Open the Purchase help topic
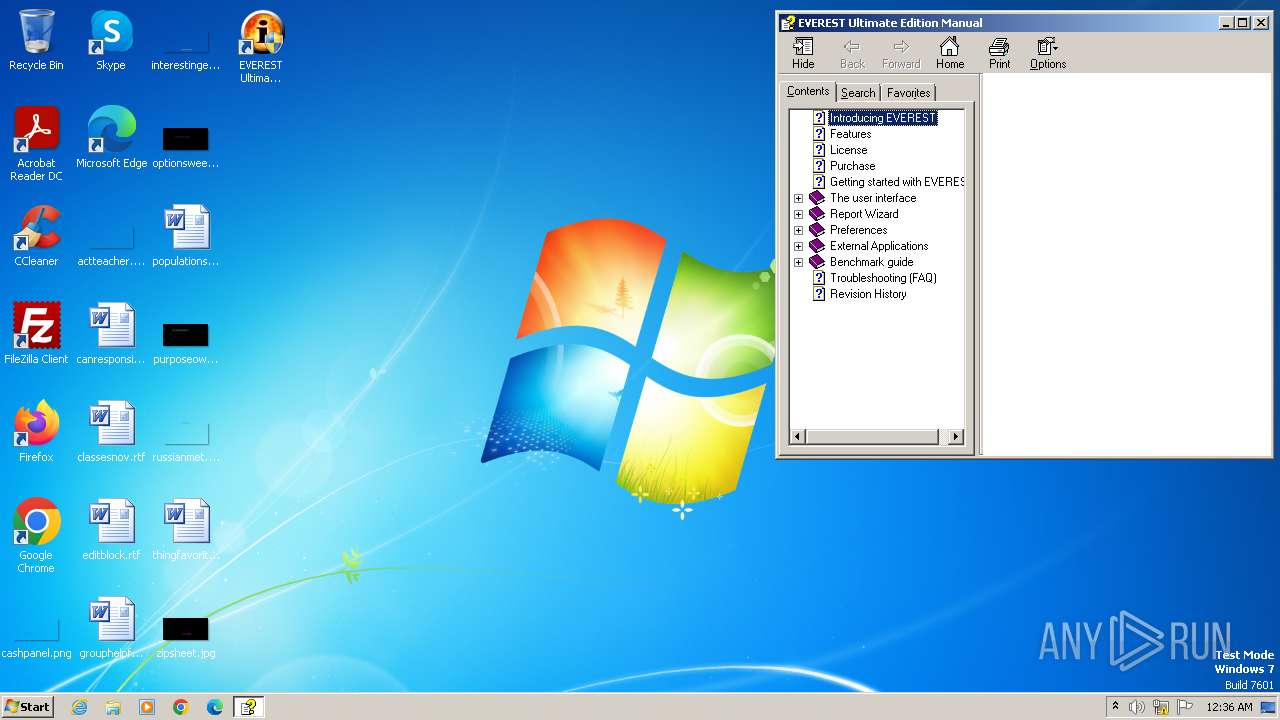 [x=852, y=166]
